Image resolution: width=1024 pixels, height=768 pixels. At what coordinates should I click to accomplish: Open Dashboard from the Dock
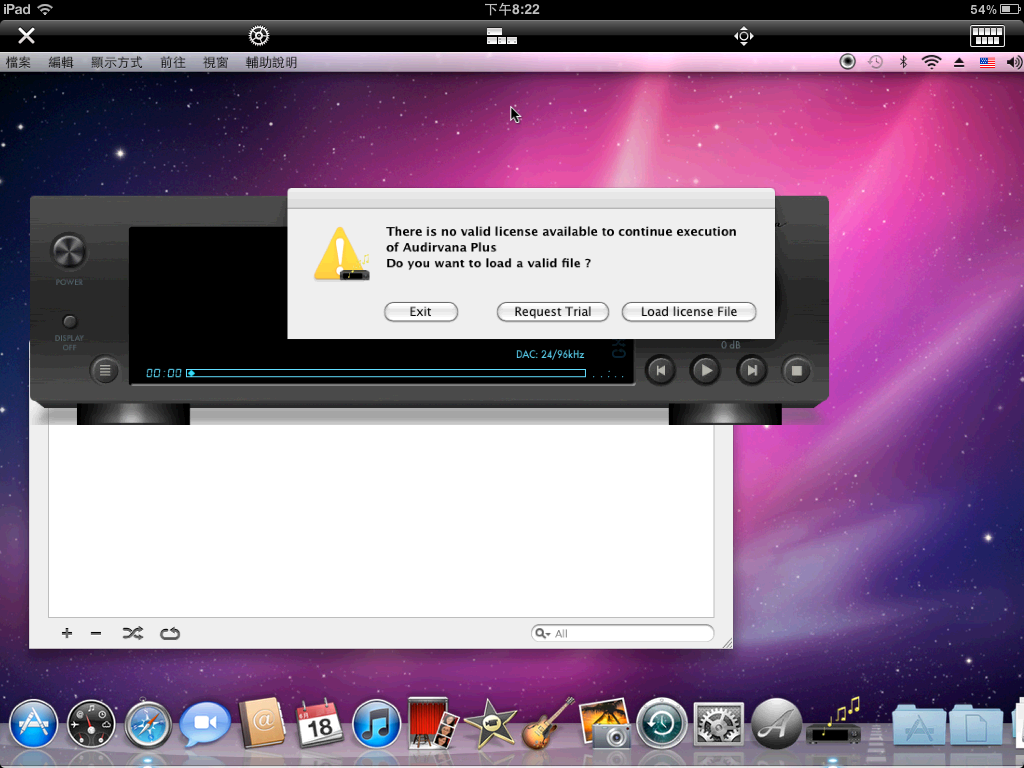click(x=91, y=724)
